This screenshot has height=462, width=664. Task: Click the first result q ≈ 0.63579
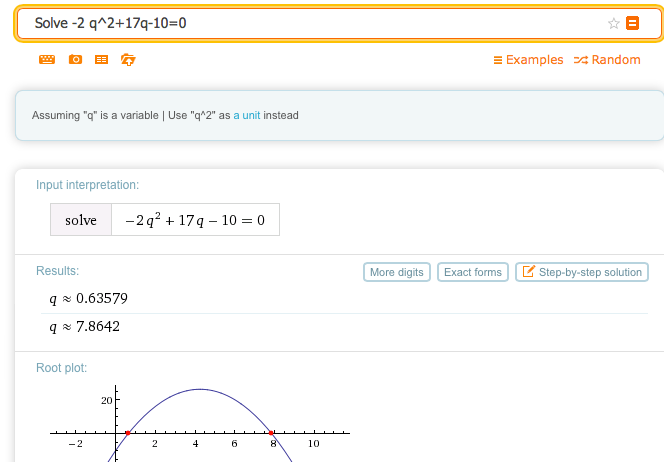(89, 299)
